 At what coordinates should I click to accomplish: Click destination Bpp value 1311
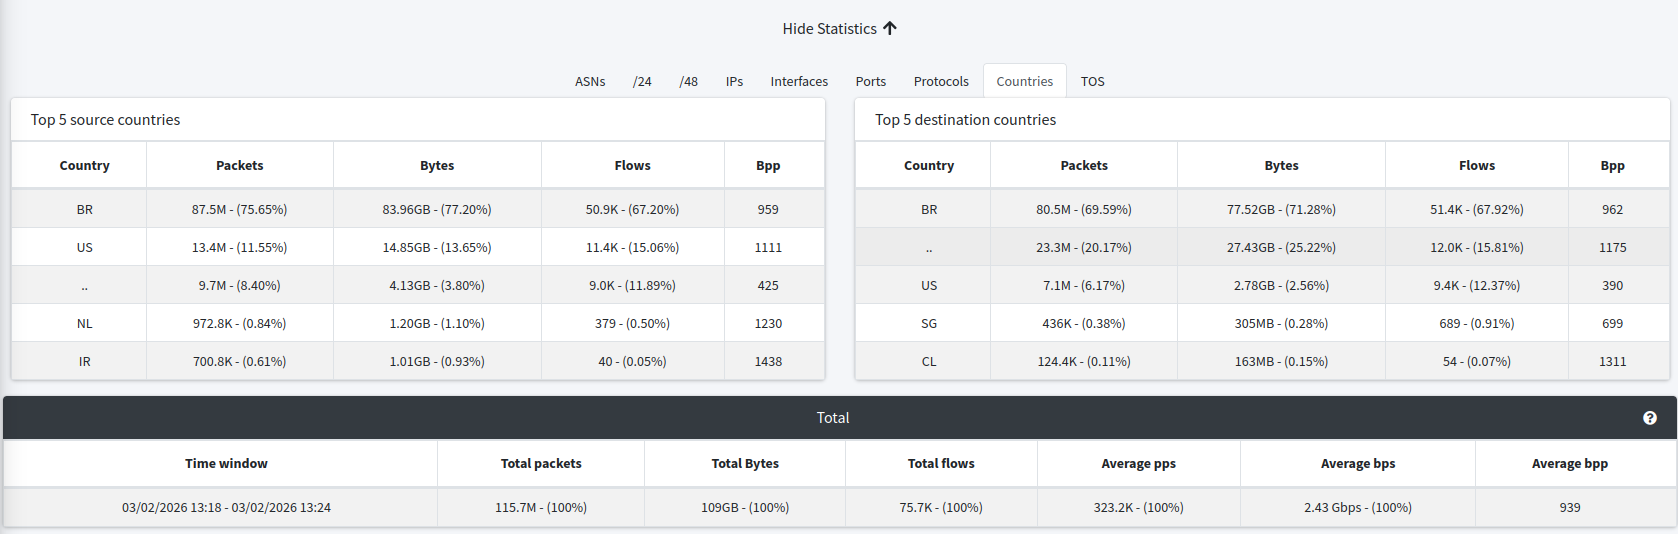(1612, 361)
